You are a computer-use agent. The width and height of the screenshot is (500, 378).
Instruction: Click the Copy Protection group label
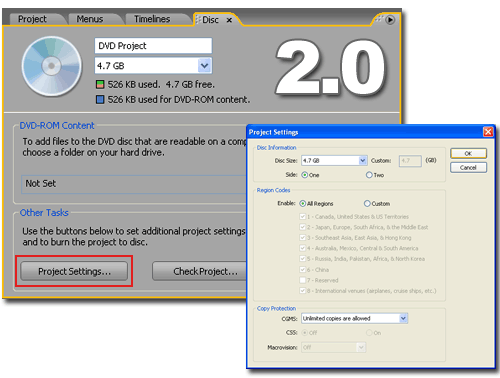(276, 308)
